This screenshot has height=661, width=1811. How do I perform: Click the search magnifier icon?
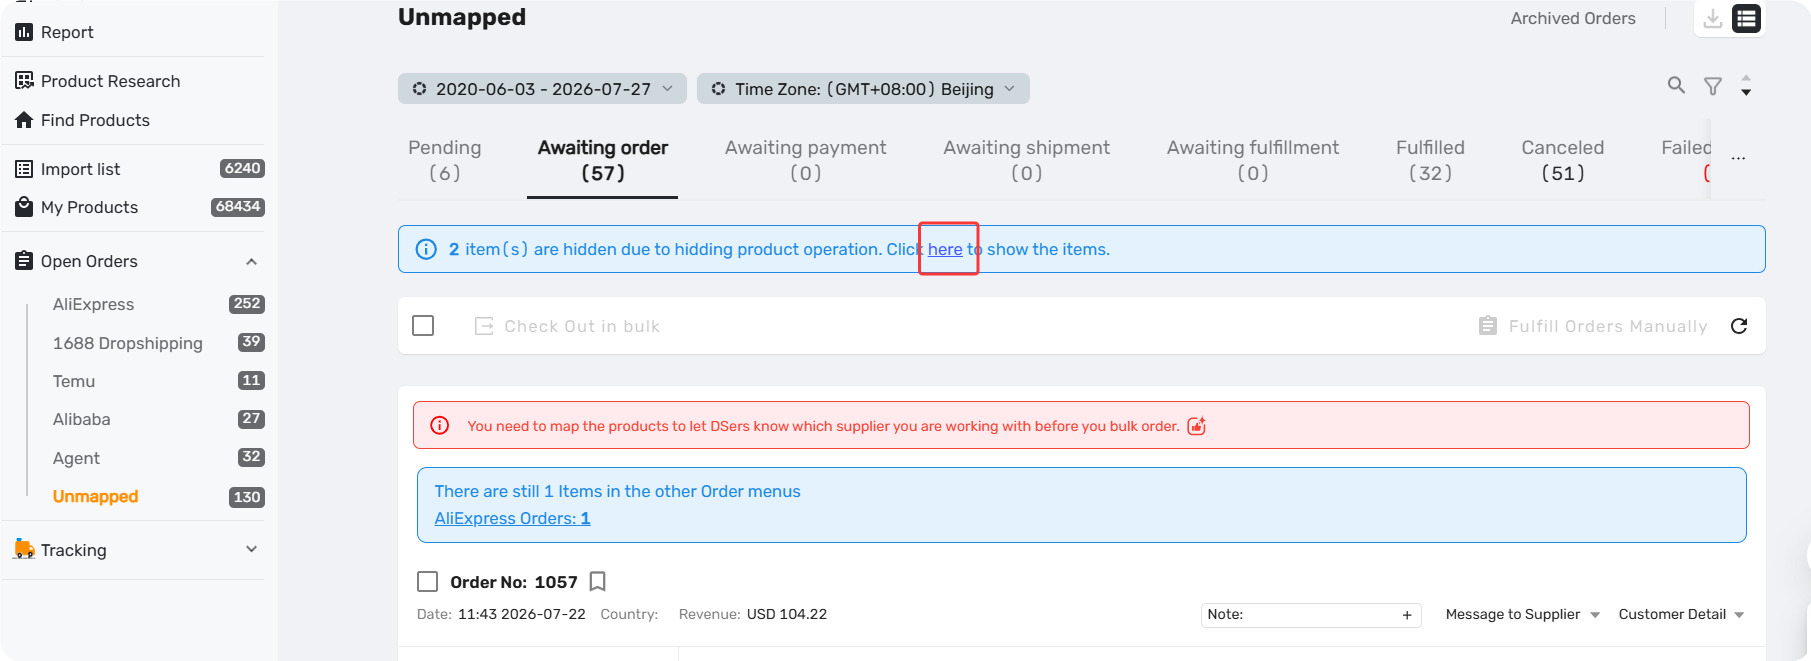[1676, 85]
